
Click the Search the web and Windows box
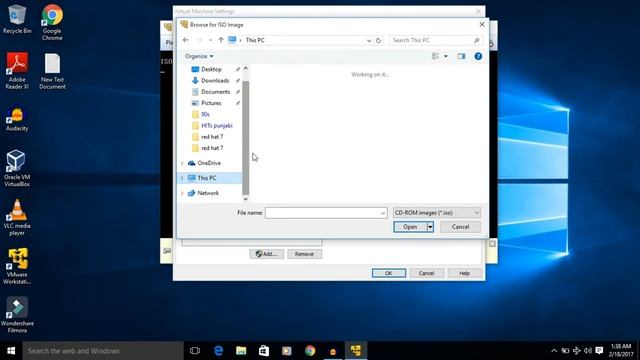click(x=103, y=351)
